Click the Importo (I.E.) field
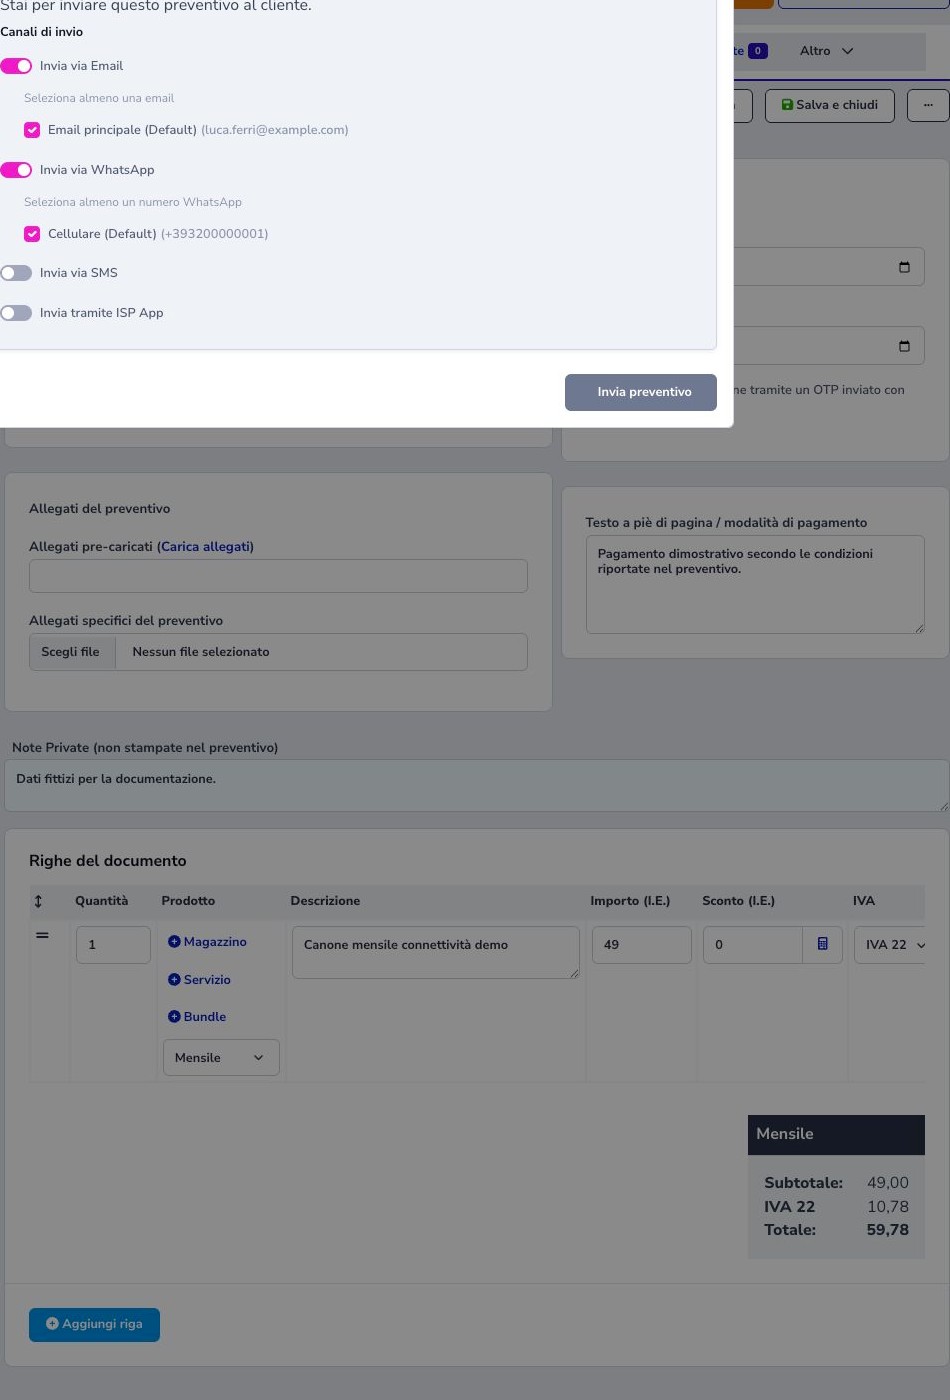 pos(642,945)
